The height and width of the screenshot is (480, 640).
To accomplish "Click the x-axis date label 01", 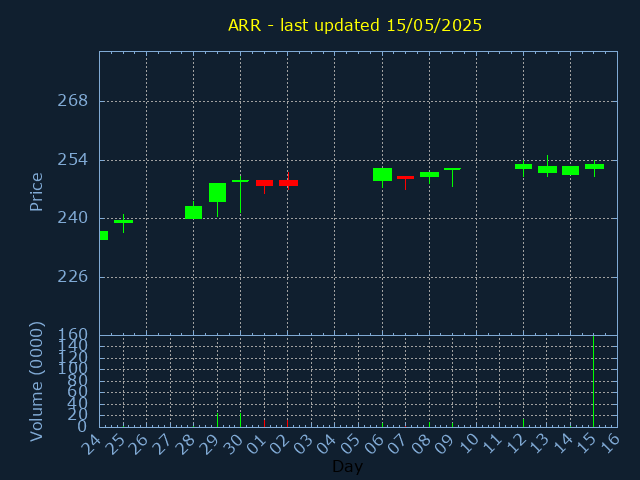I will tap(257, 443).
